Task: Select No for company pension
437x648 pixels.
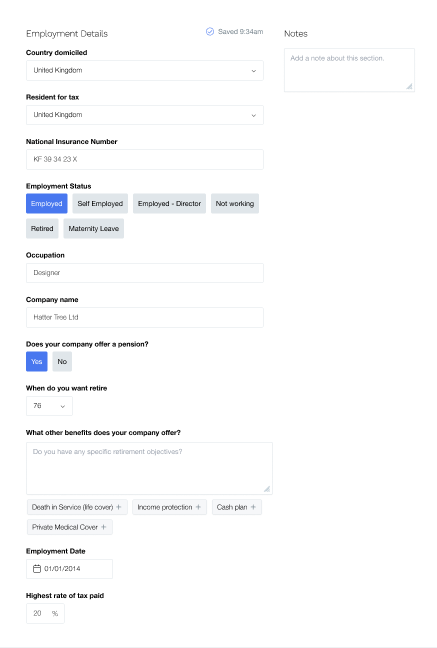Action: coord(62,362)
